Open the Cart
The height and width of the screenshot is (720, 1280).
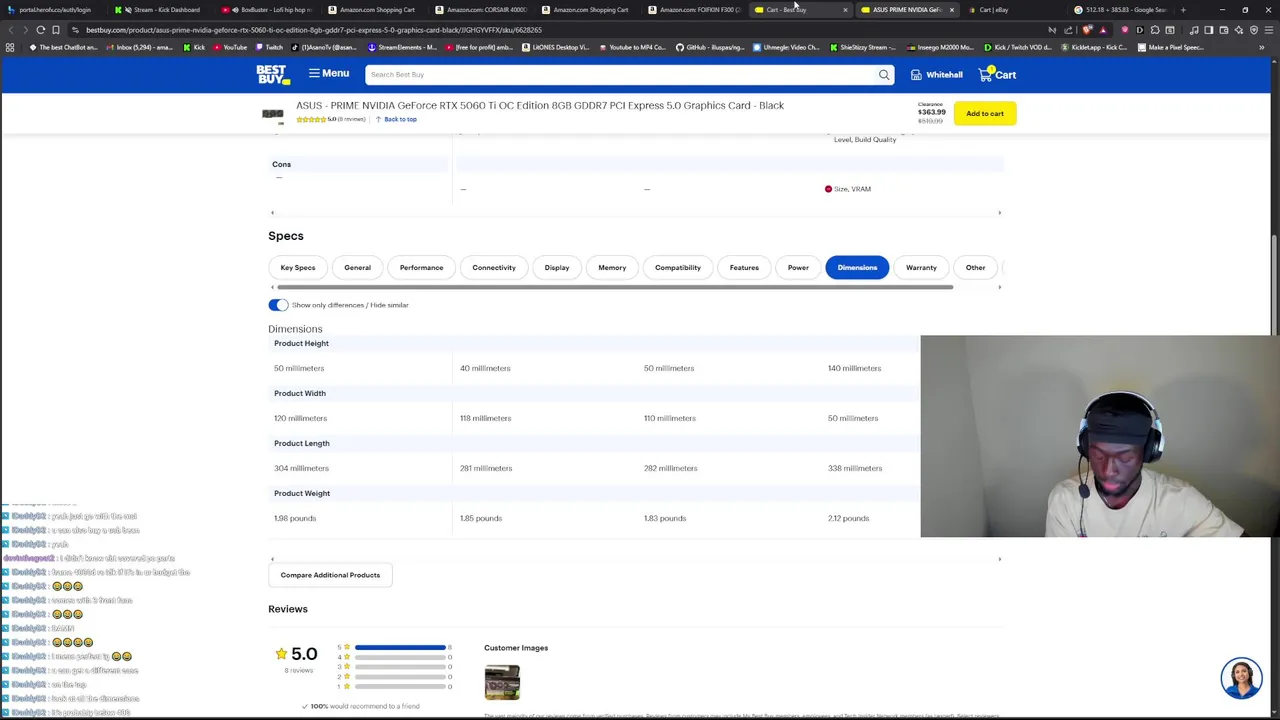[x=997, y=75]
